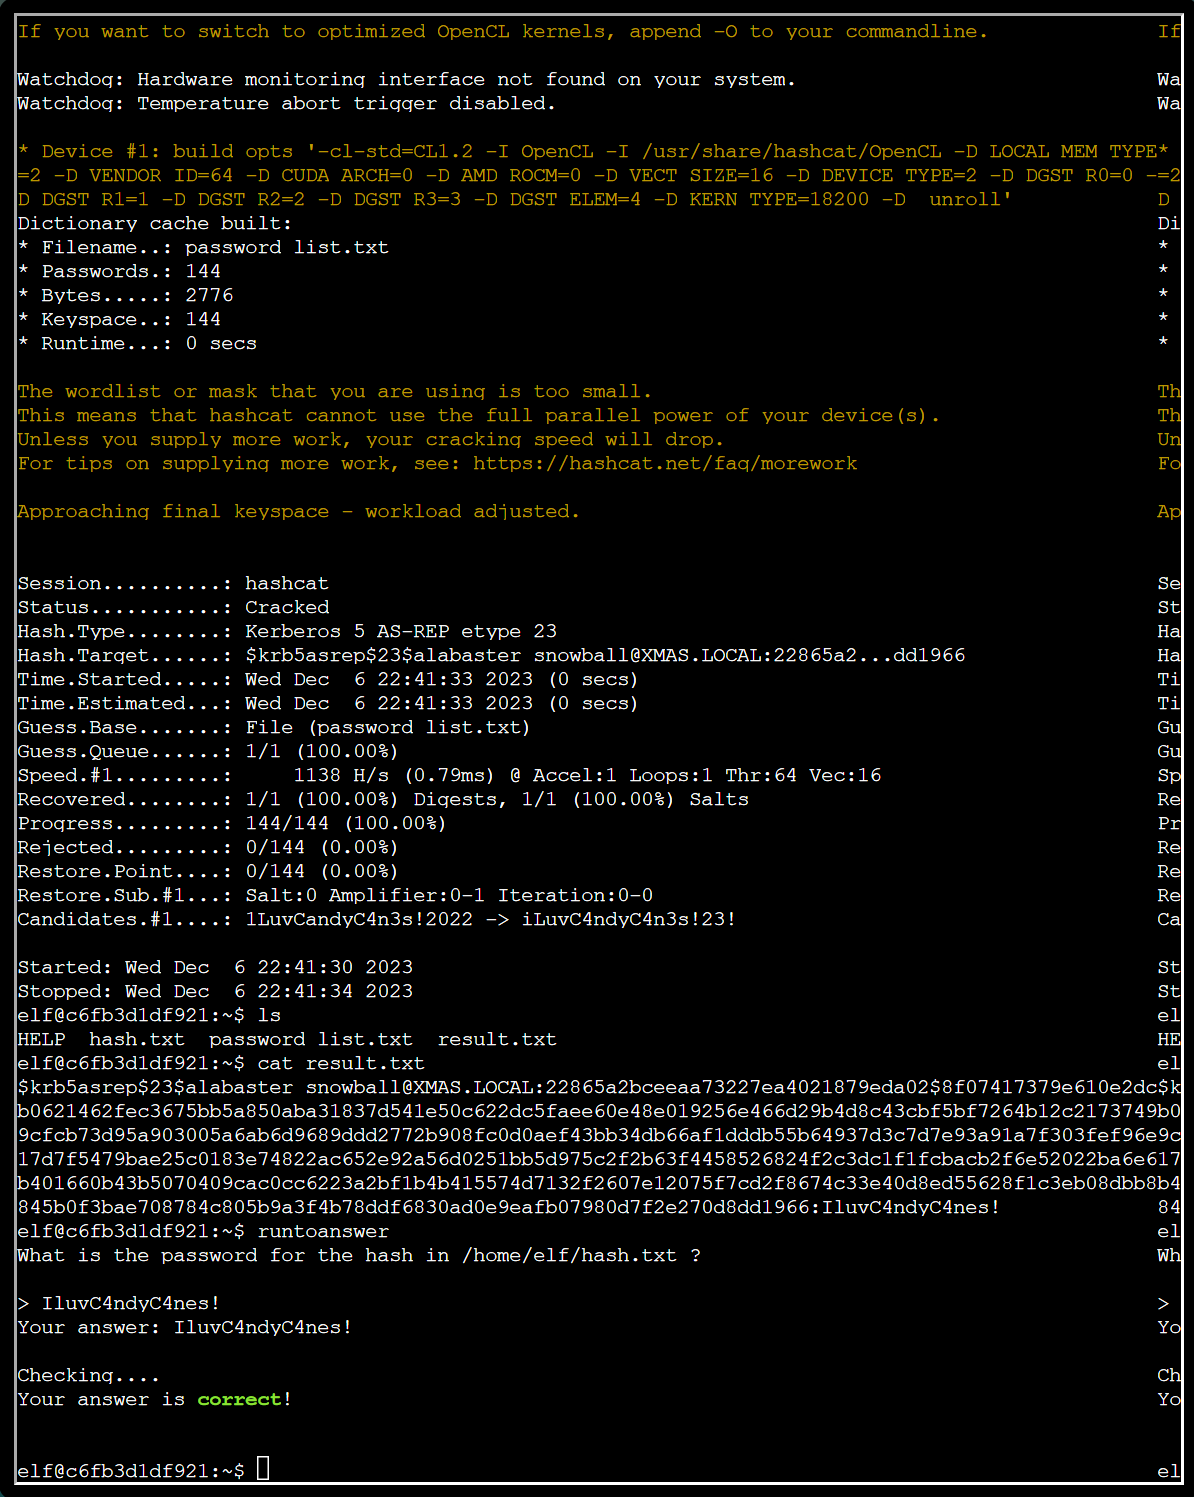The width and height of the screenshot is (1194, 1497).
Task: Click the HELP entry in the file listing
Action: point(40,1039)
